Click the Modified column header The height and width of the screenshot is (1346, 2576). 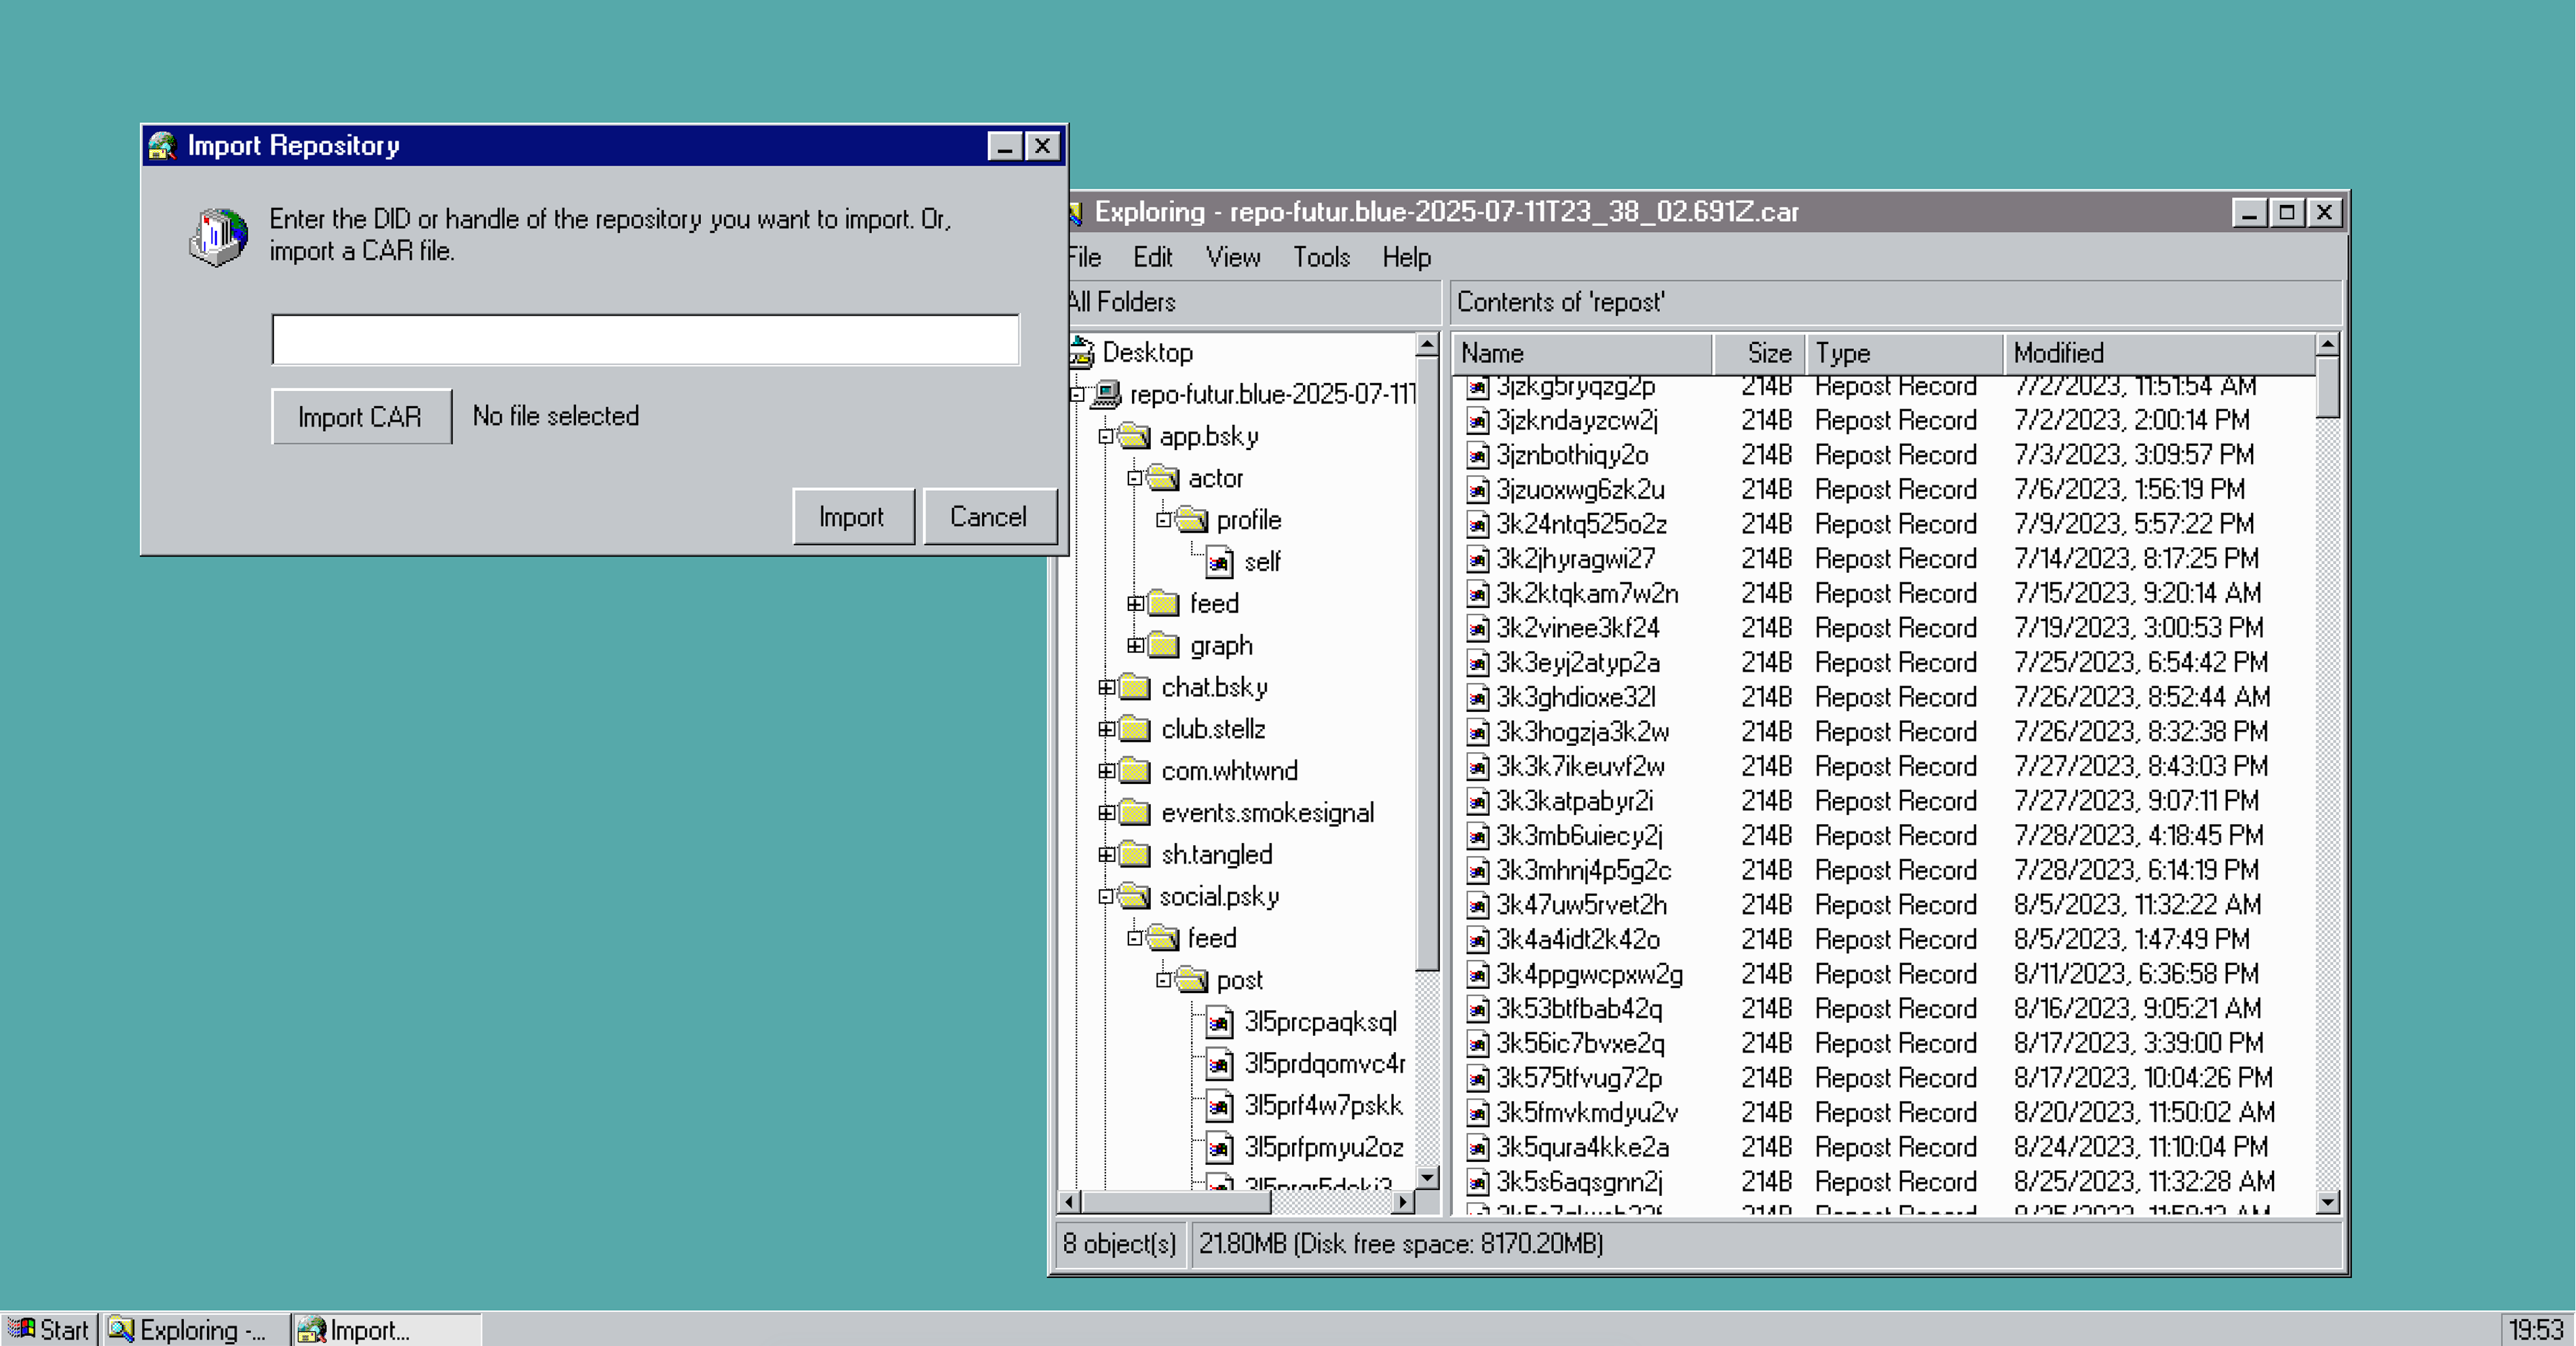[x=2158, y=353]
